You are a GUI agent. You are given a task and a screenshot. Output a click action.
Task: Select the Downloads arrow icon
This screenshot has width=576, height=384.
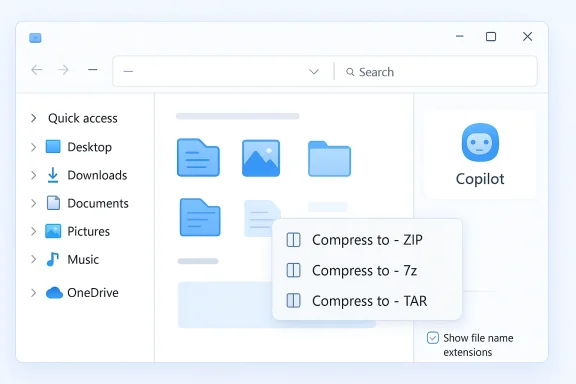pos(53,175)
